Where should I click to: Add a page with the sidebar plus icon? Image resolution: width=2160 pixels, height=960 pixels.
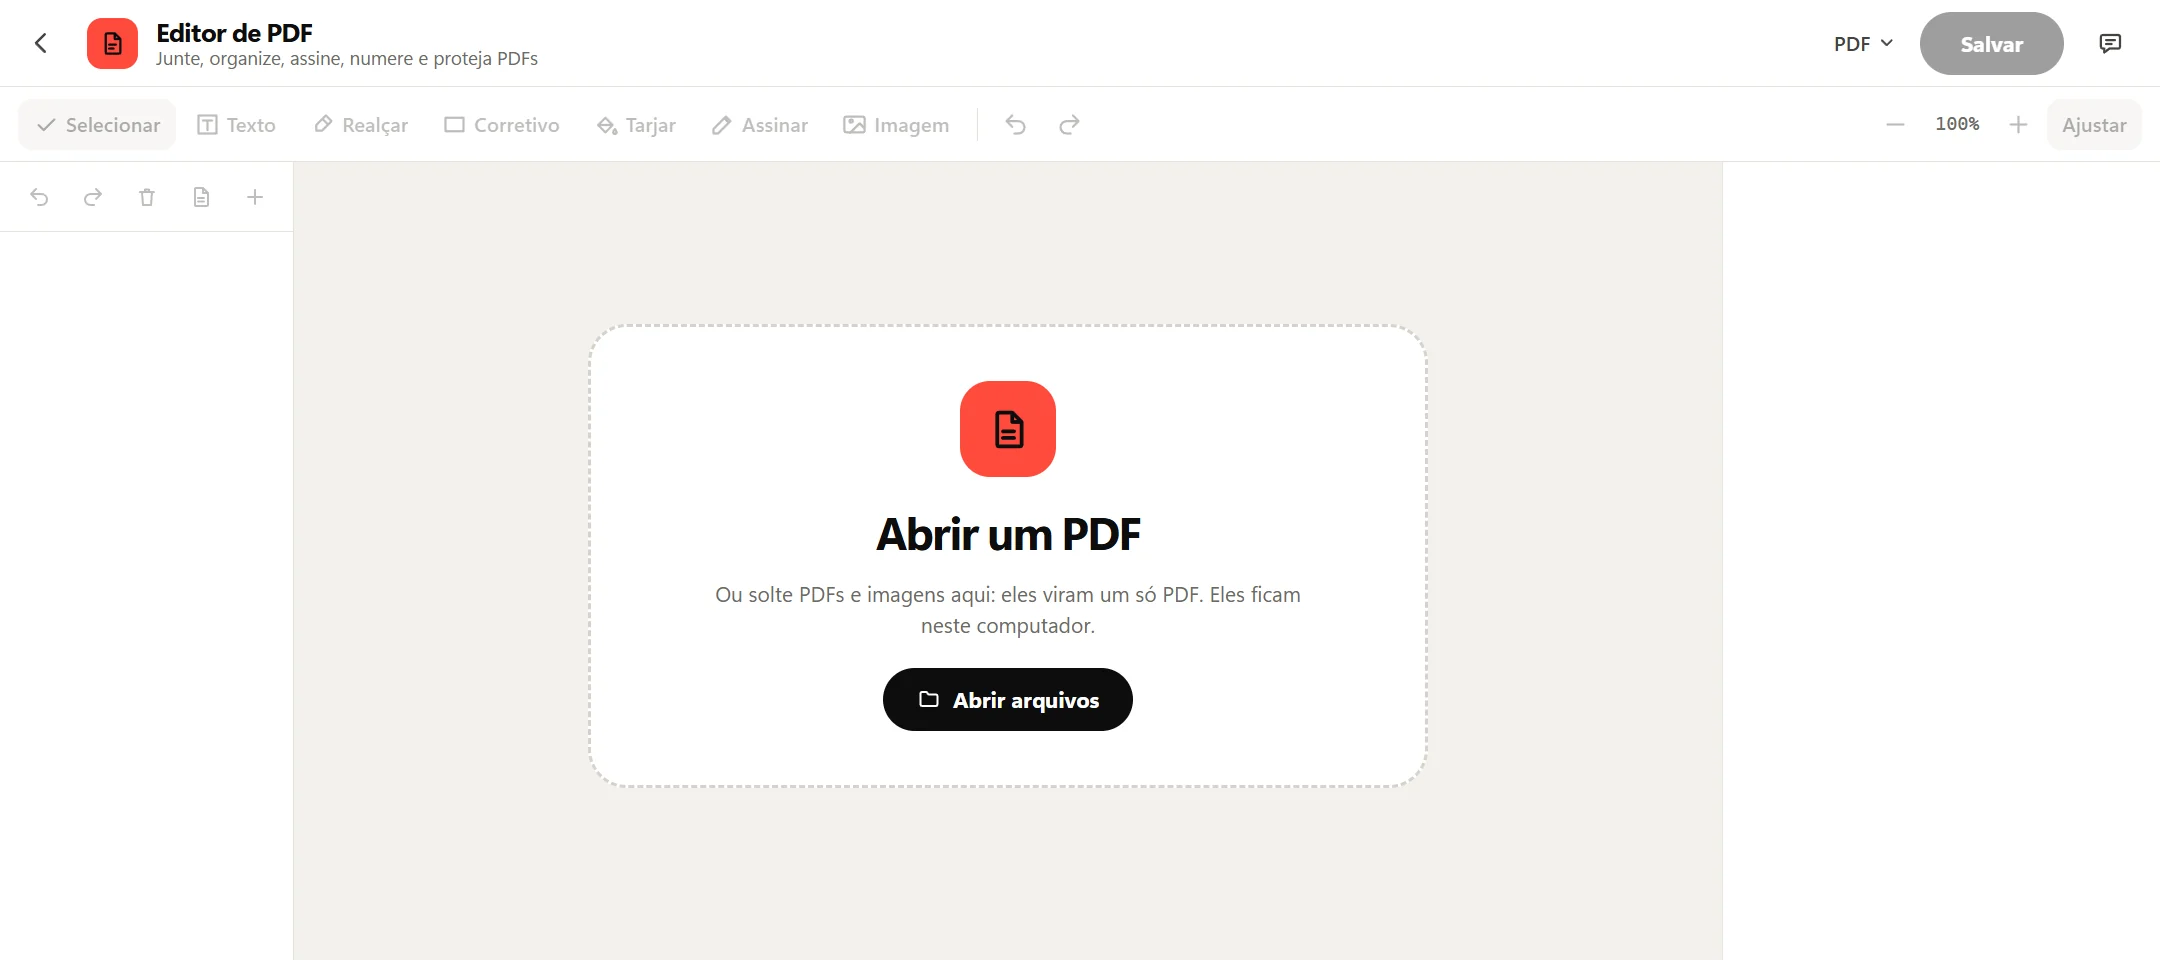coord(255,197)
